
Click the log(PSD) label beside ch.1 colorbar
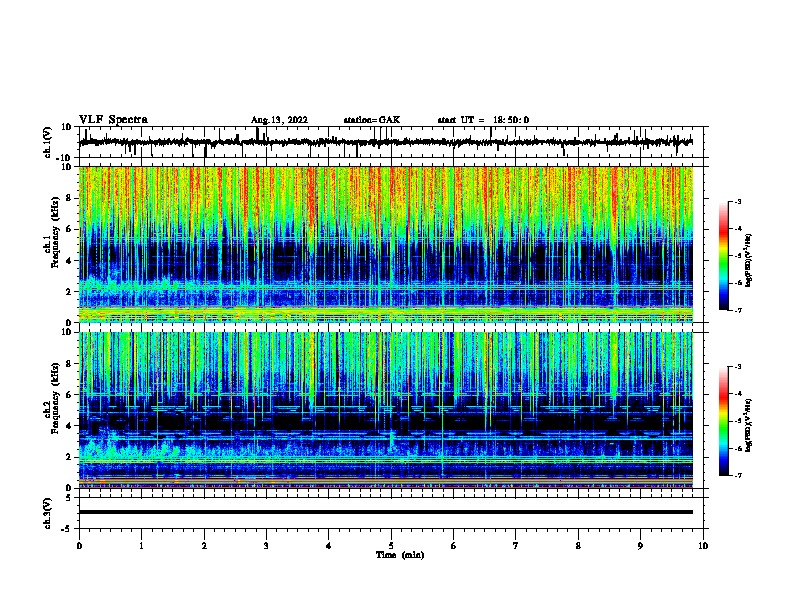click(748, 261)
